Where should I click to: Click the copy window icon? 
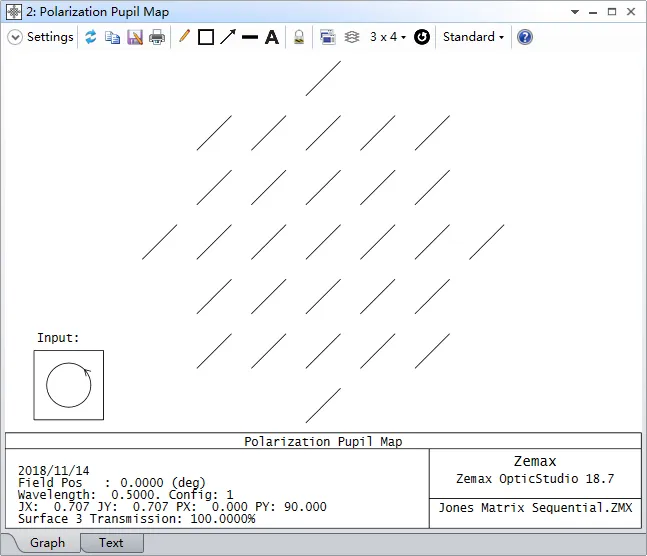113,37
